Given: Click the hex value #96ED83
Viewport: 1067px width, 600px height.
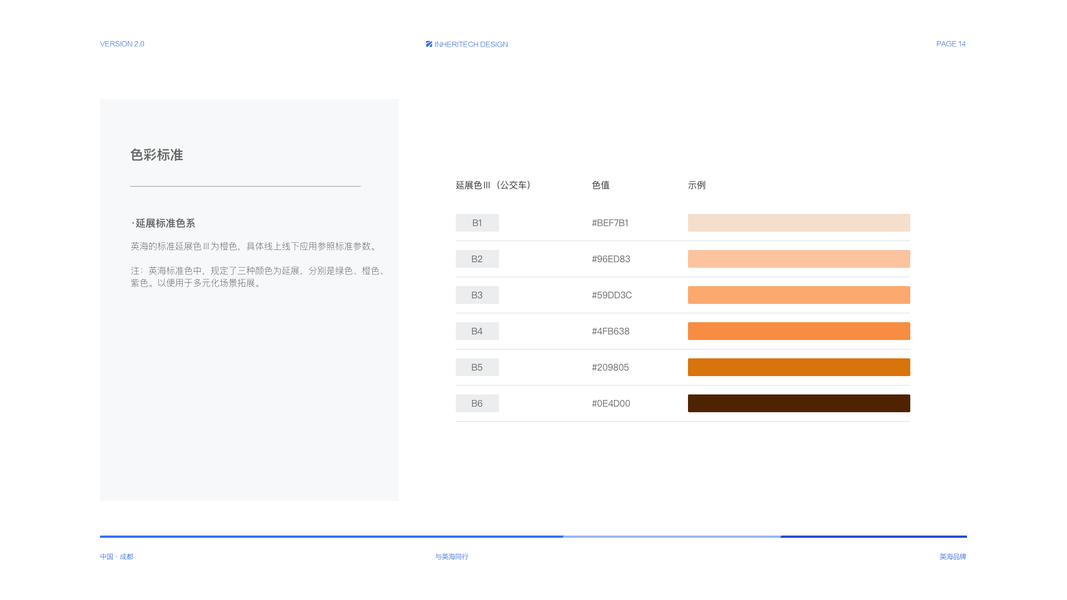Looking at the screenshot, I should [x=611, y=259].
